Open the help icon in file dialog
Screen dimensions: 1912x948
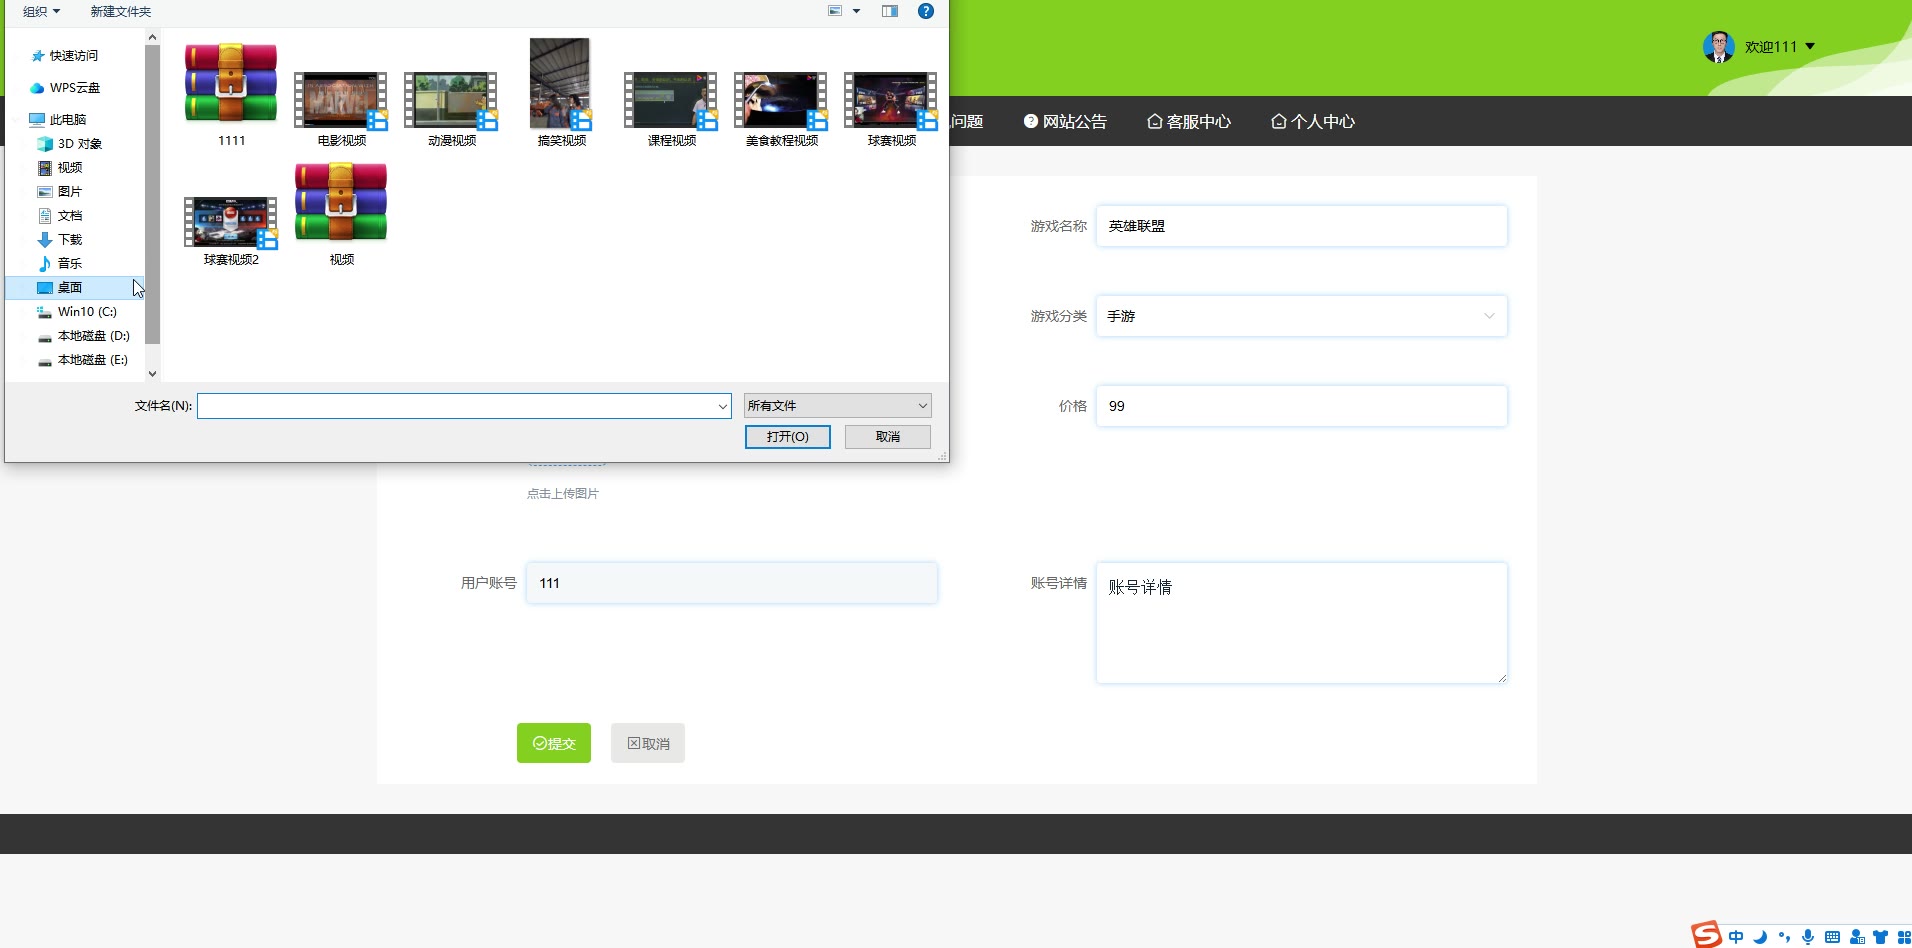coord(926,11)
